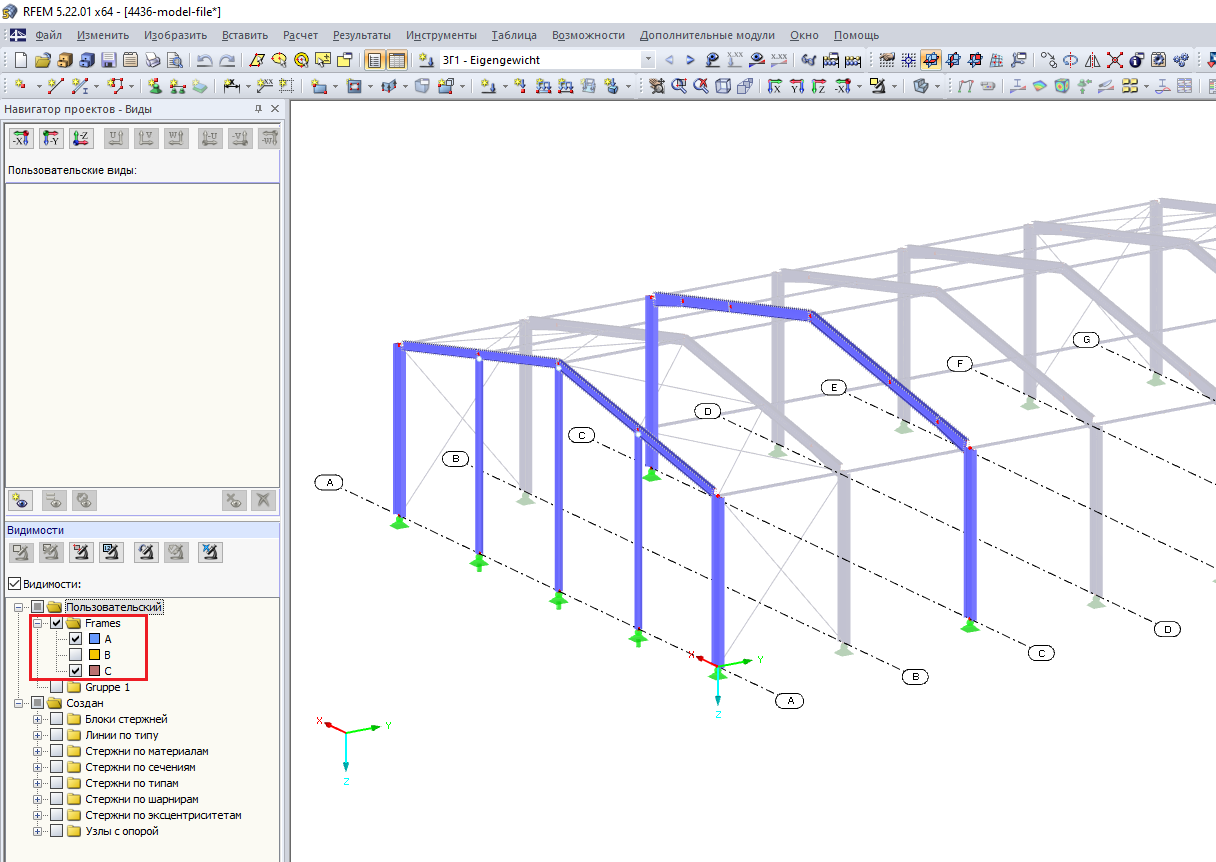Collapse the Пользовательский tree node

point(19,607)
